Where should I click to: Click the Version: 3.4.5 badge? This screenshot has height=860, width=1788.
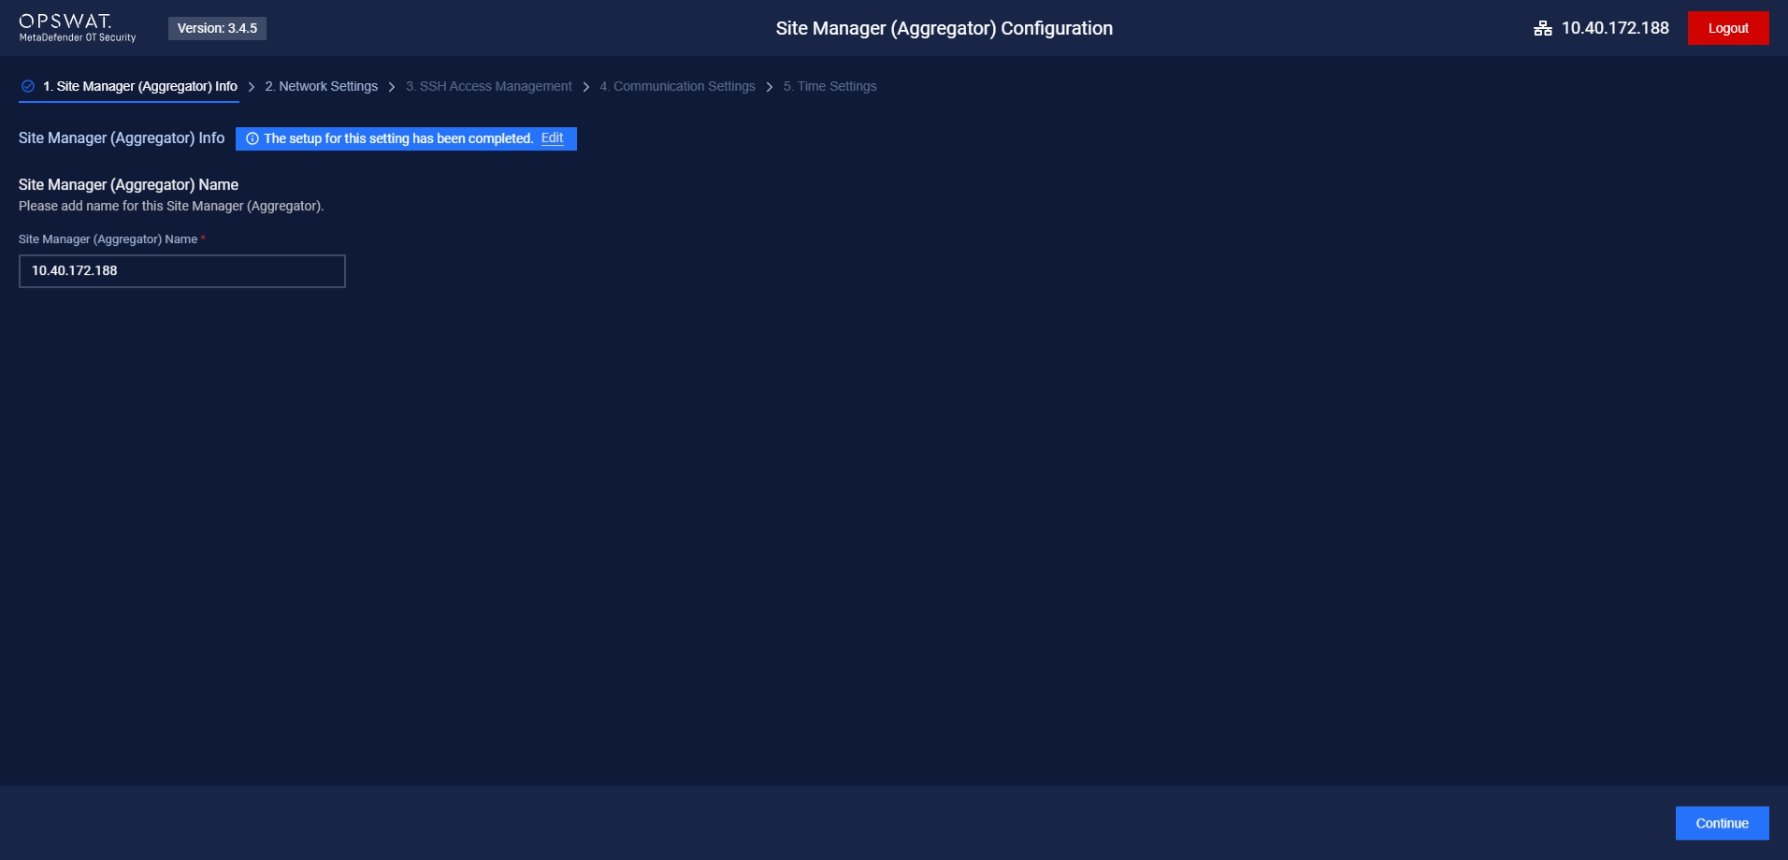[x=217, y=28]
